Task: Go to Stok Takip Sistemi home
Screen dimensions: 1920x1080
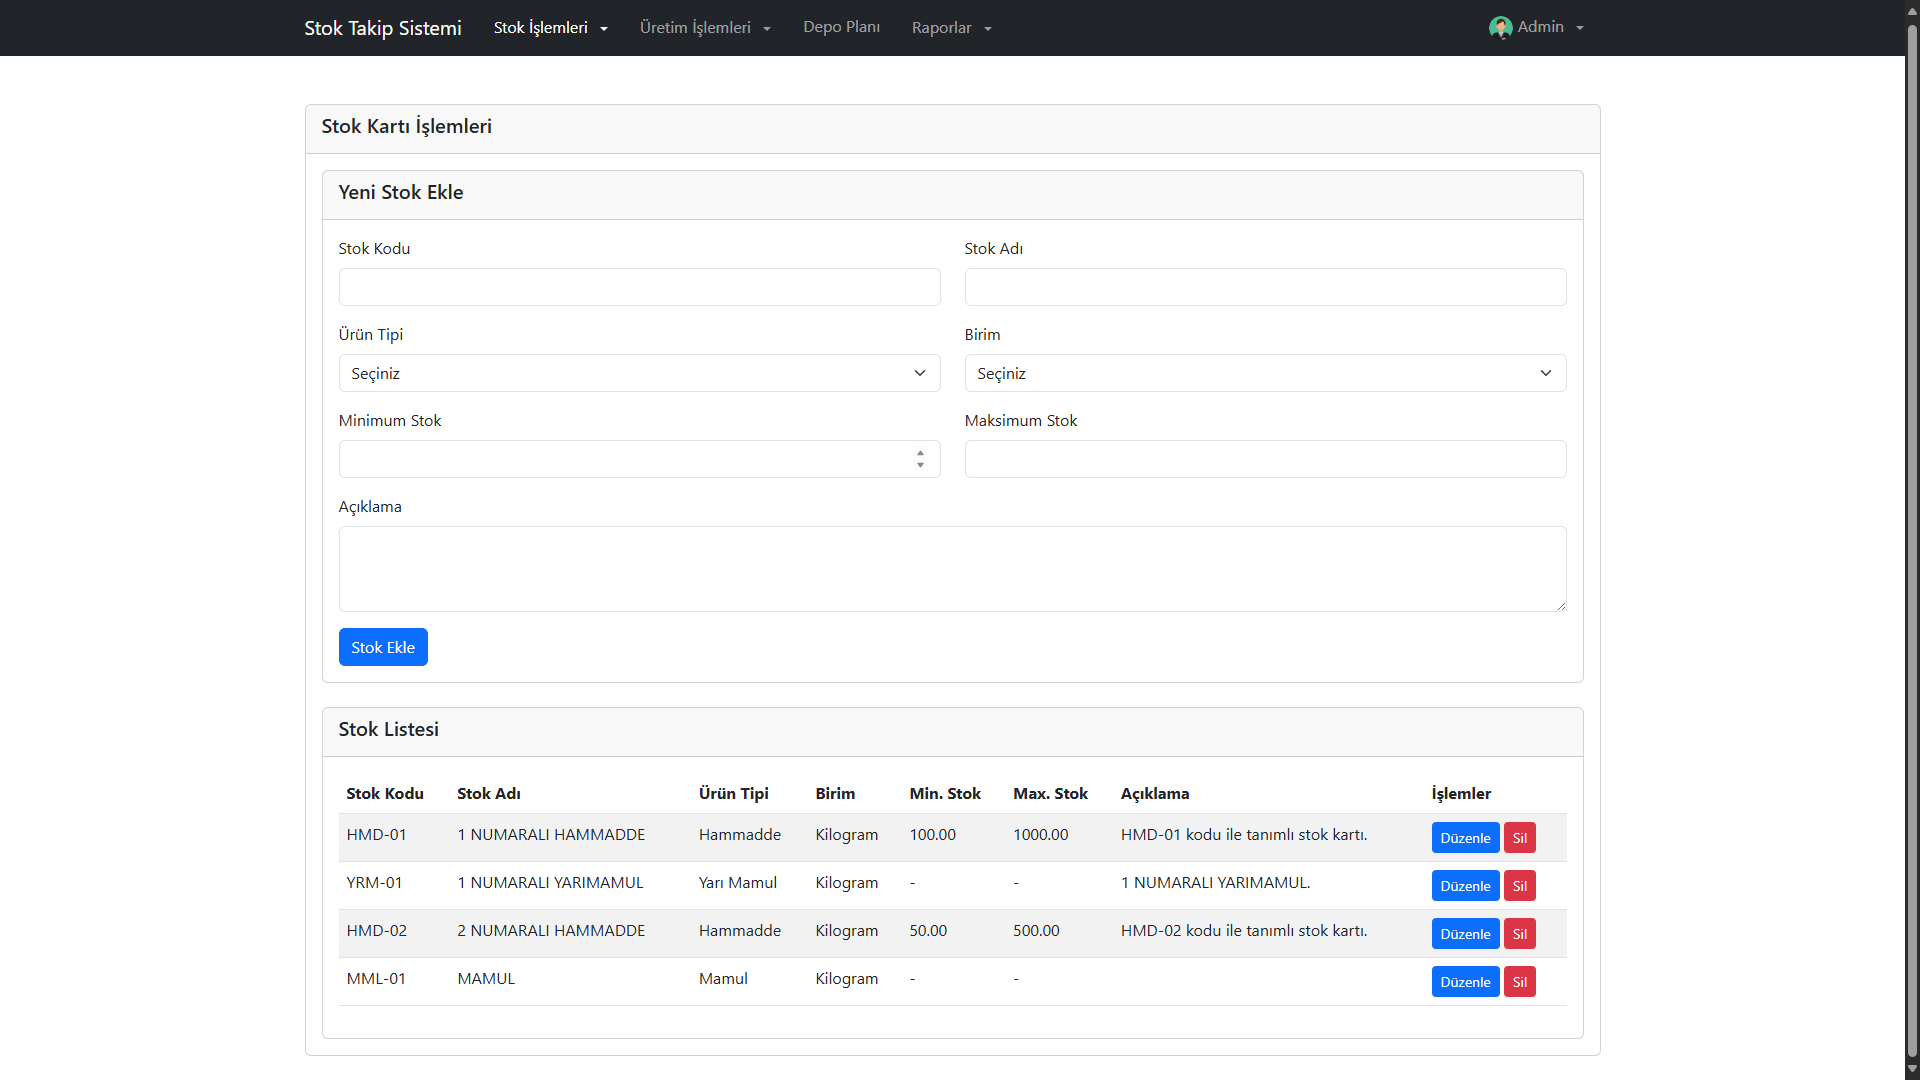Action: (x=383, y=28)
